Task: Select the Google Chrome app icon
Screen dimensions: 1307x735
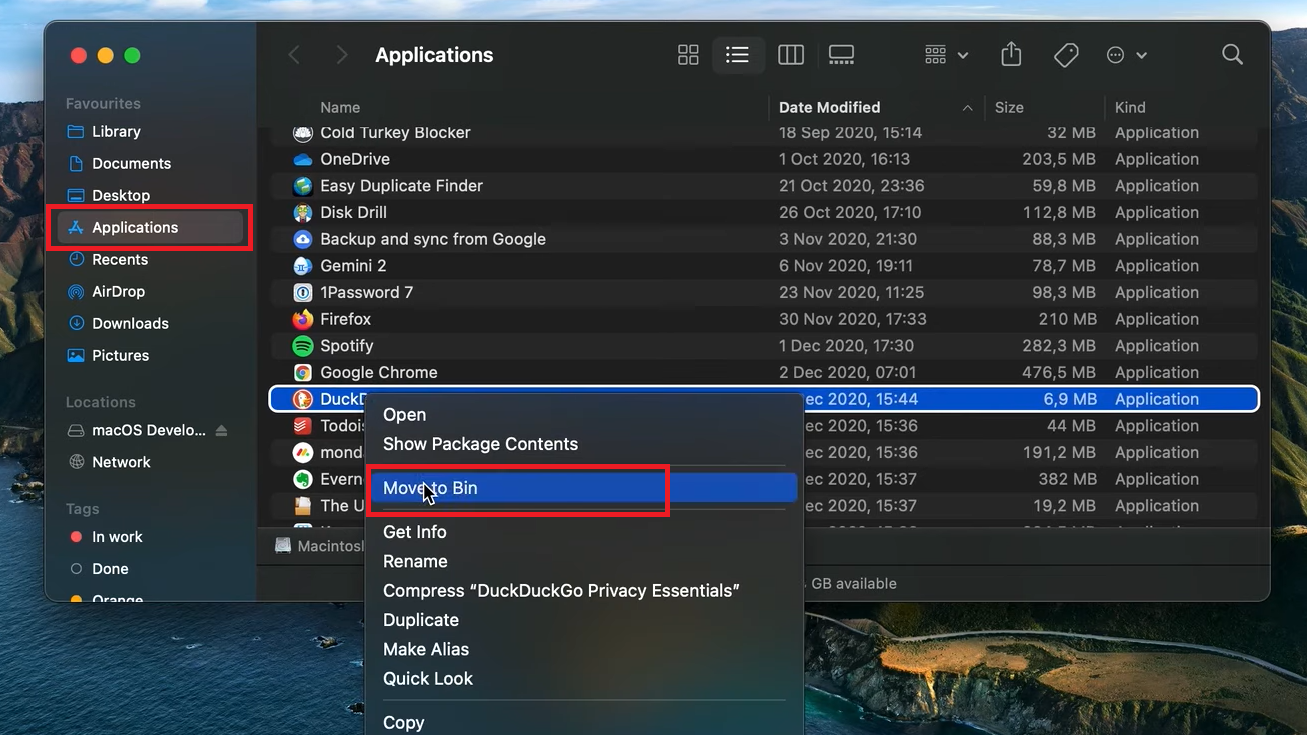Action: point(303,372)
